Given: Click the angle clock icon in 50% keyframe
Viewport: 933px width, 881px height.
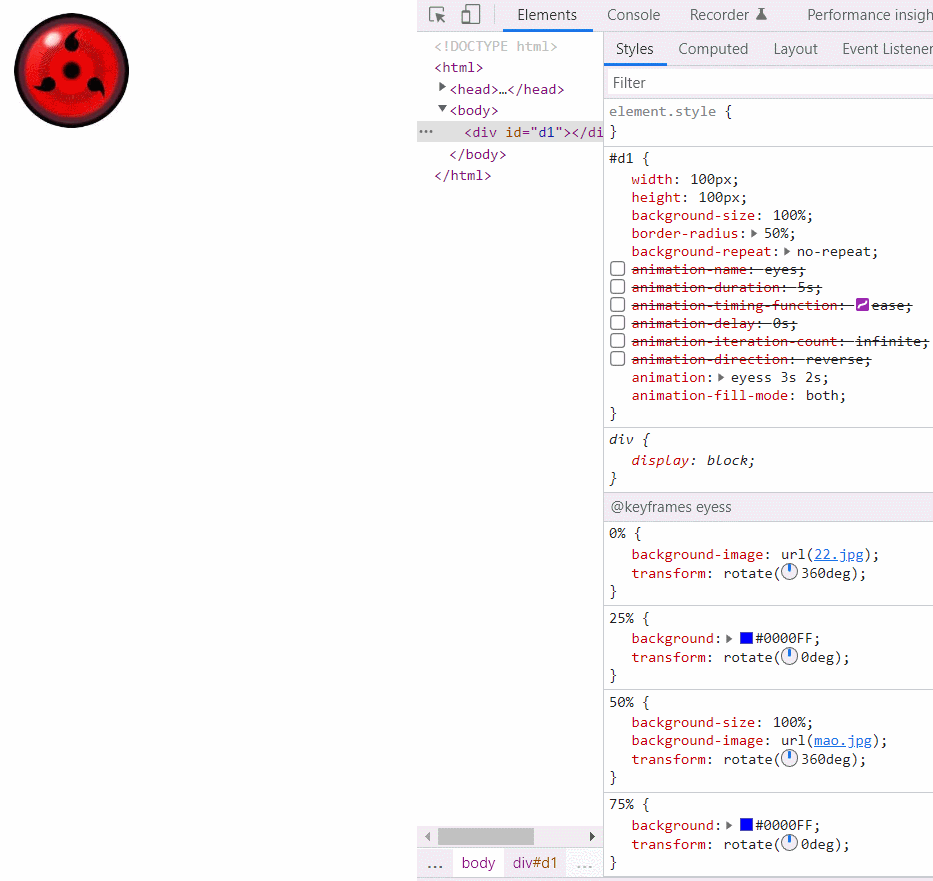Looking at the screenshot, I should point(789,758).
